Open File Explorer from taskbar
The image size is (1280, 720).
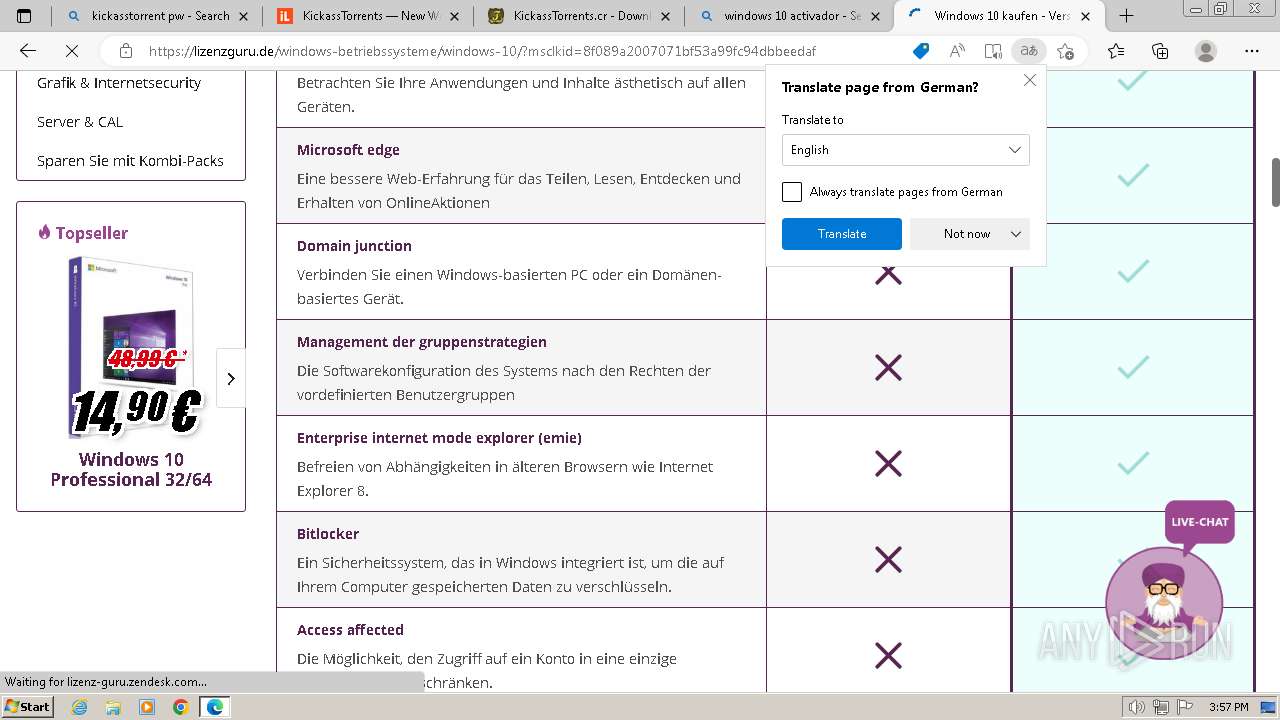click(113, 707)
